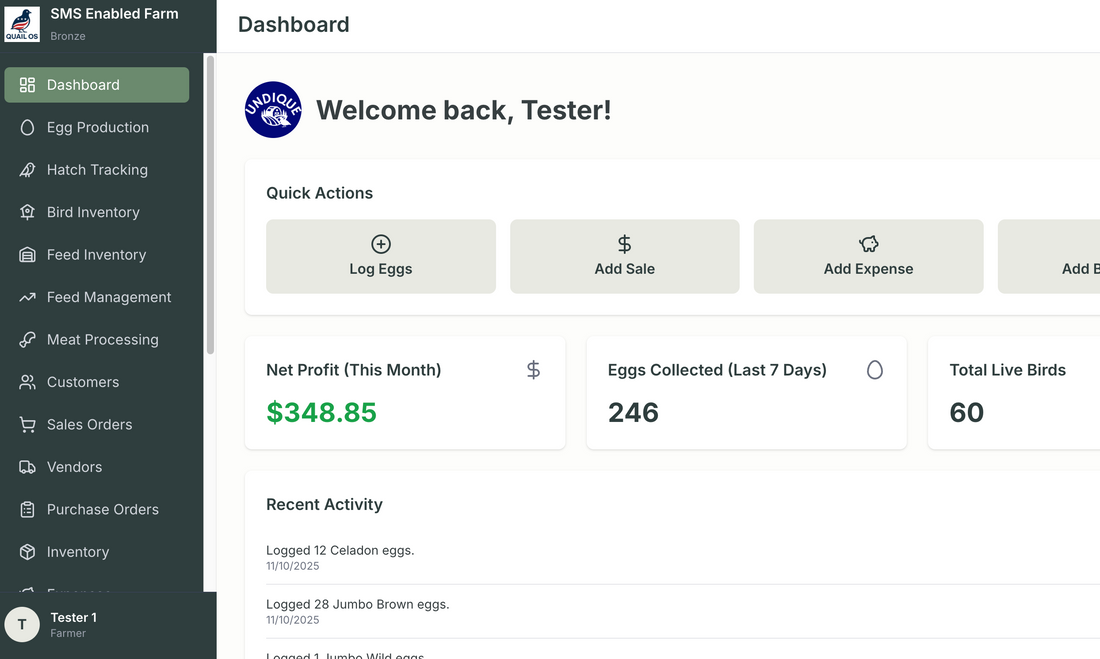Select Inventory in the sidebar
1100x659 pixels.
pos(78,552)
